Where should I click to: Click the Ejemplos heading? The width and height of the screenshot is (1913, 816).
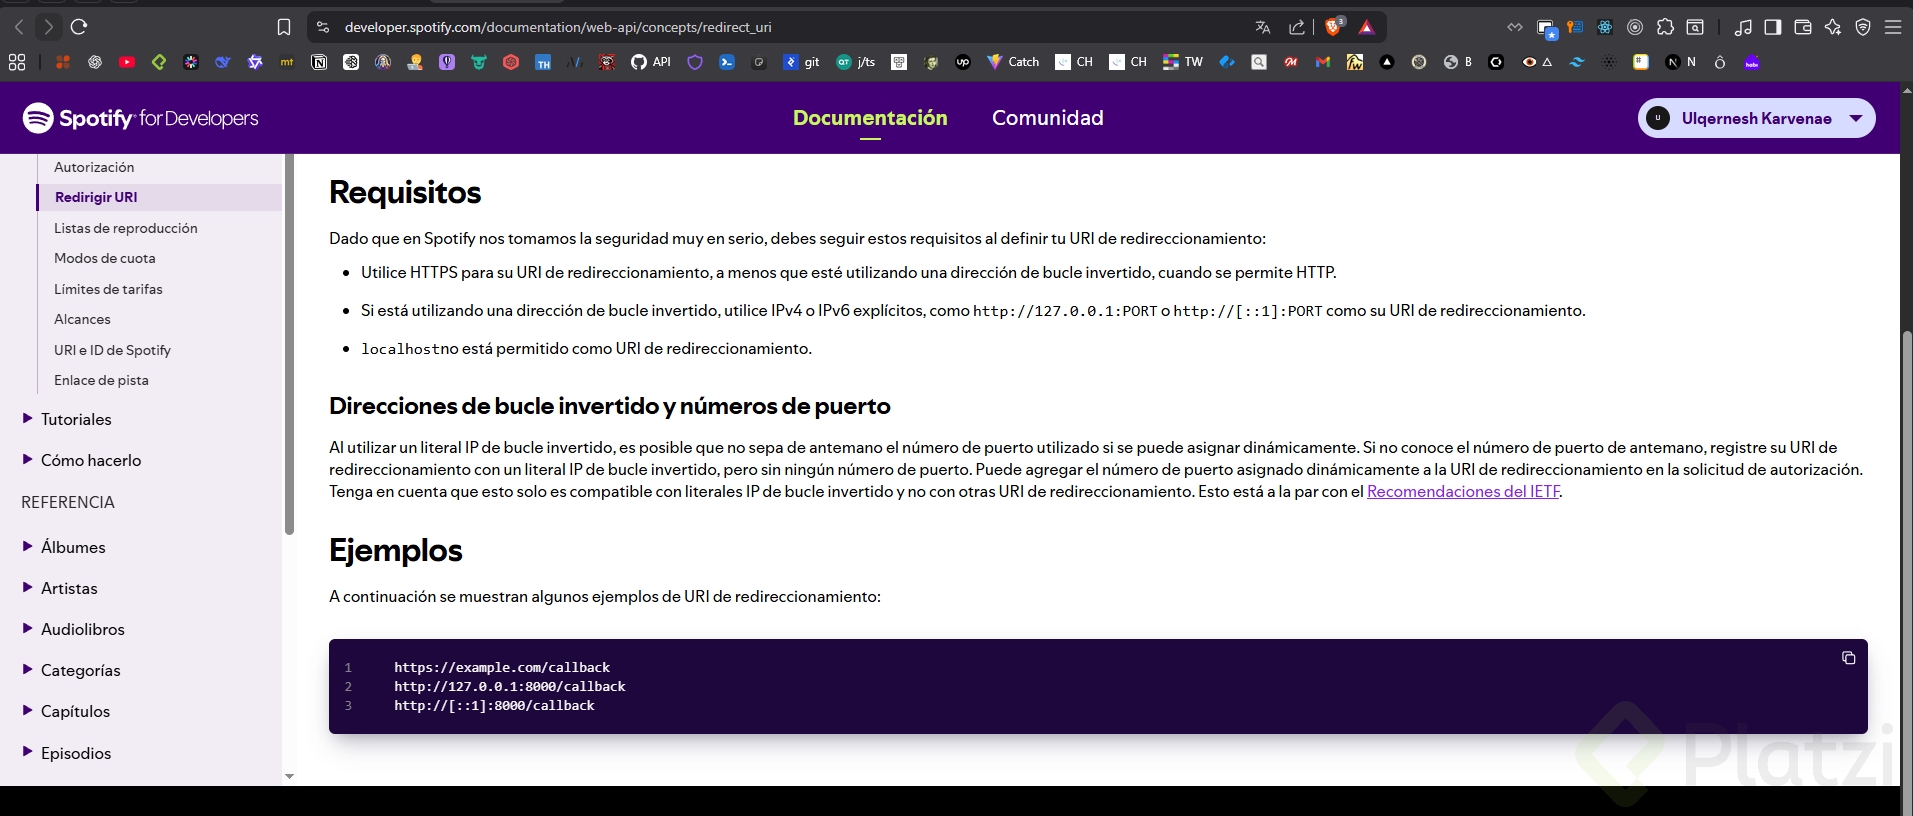[x=396, y=550]
